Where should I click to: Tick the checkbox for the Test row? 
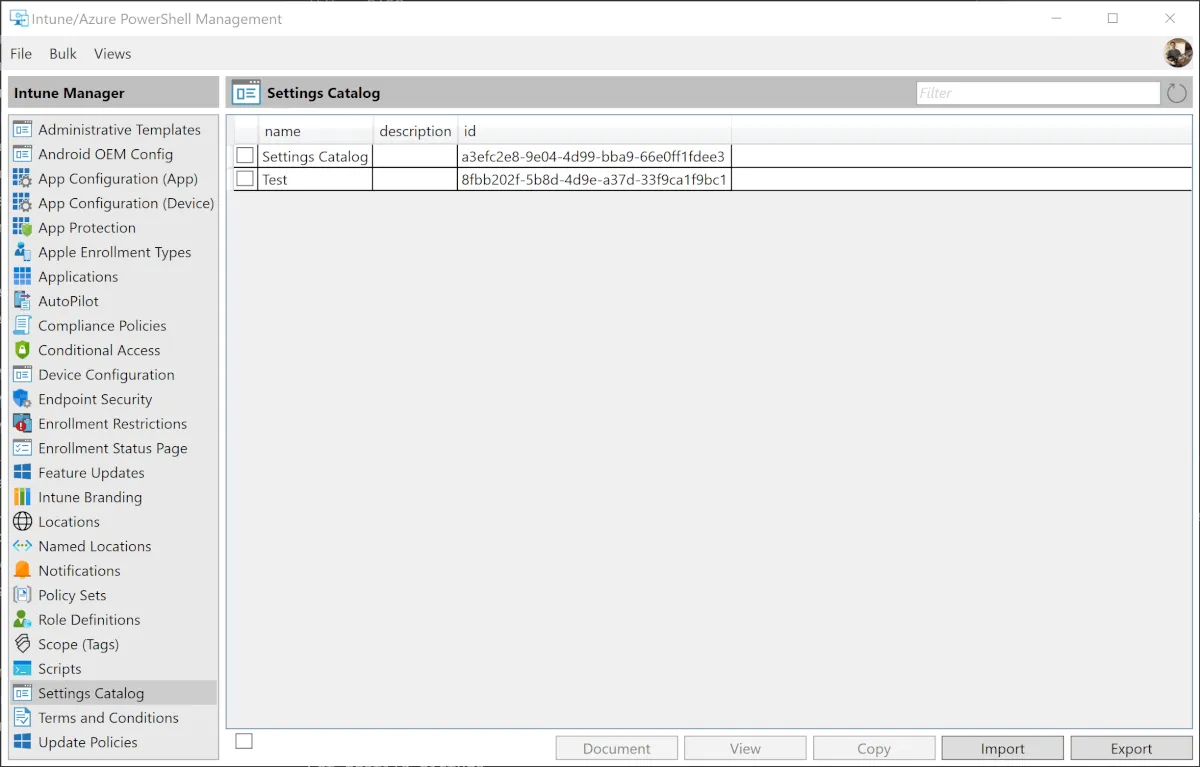[x=245, y=179]
